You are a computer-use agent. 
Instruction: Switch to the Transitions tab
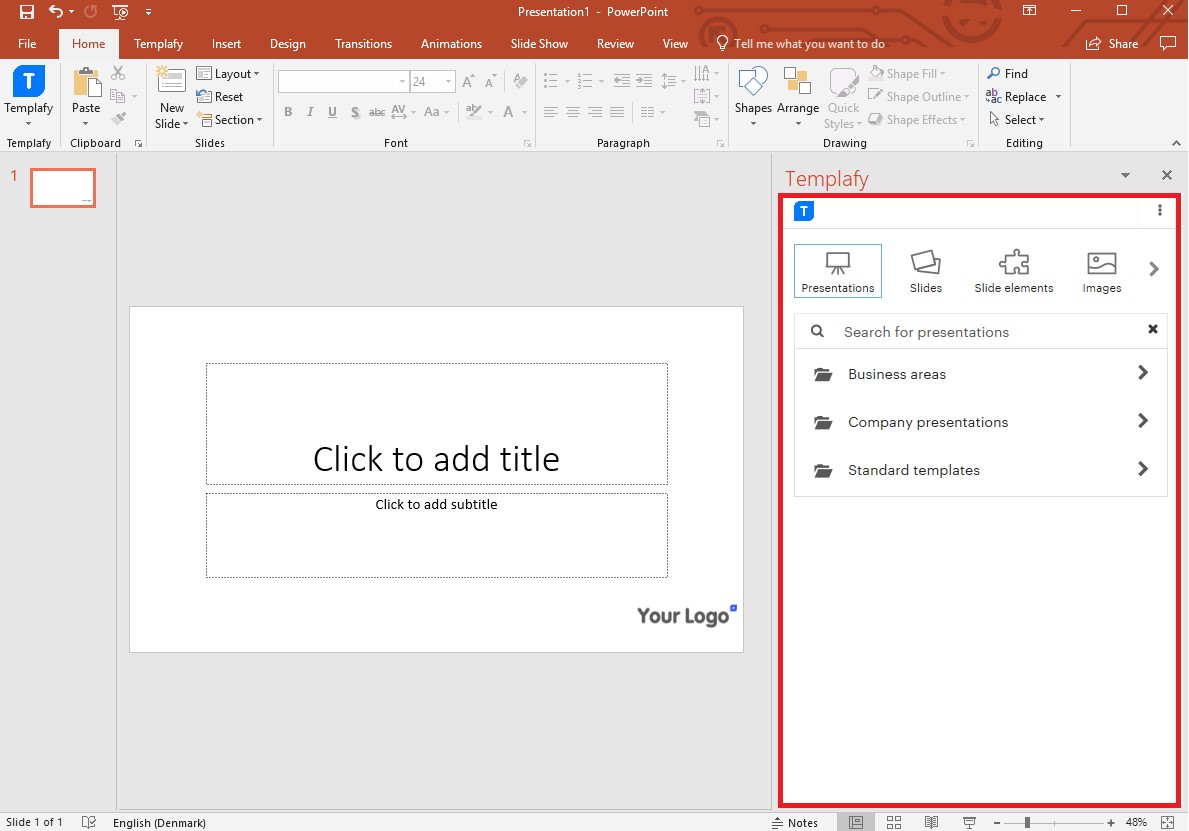[x=363, y=43]
